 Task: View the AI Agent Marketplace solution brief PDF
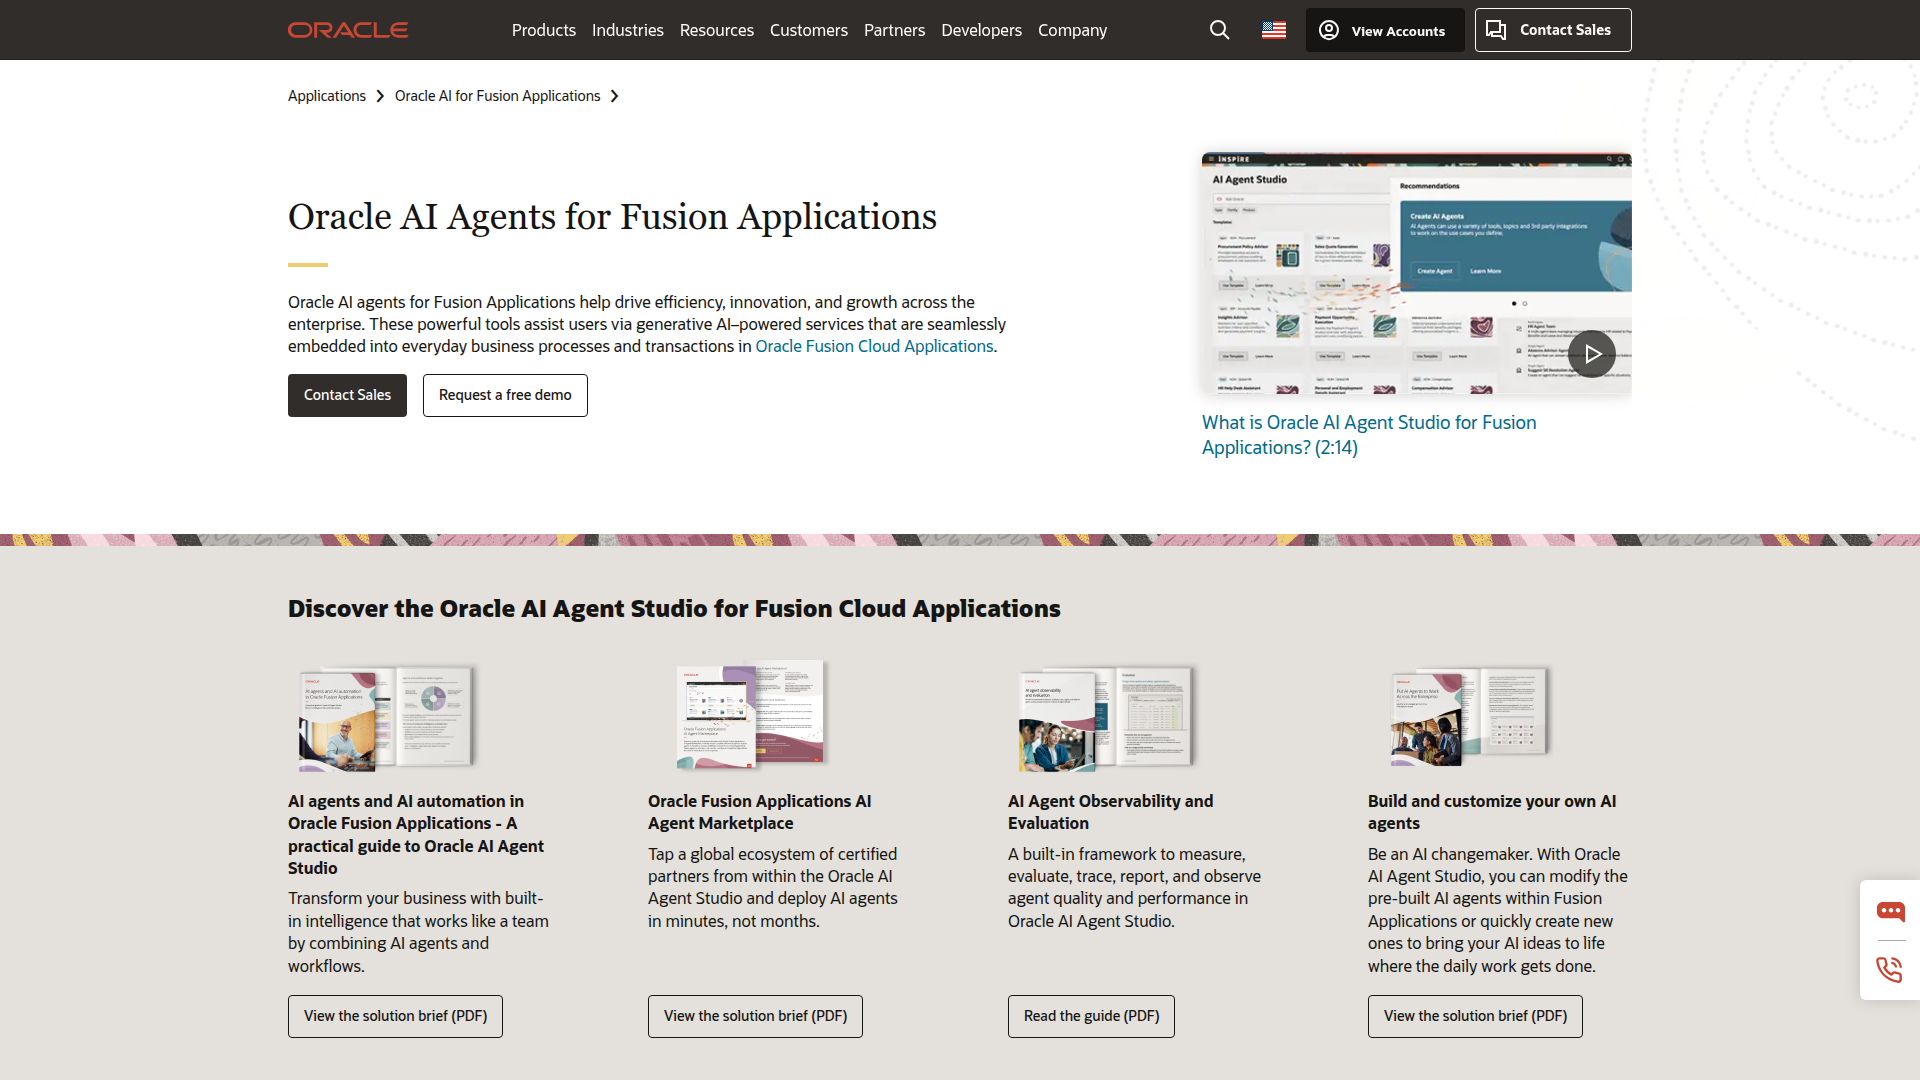tap(755, 1016)
